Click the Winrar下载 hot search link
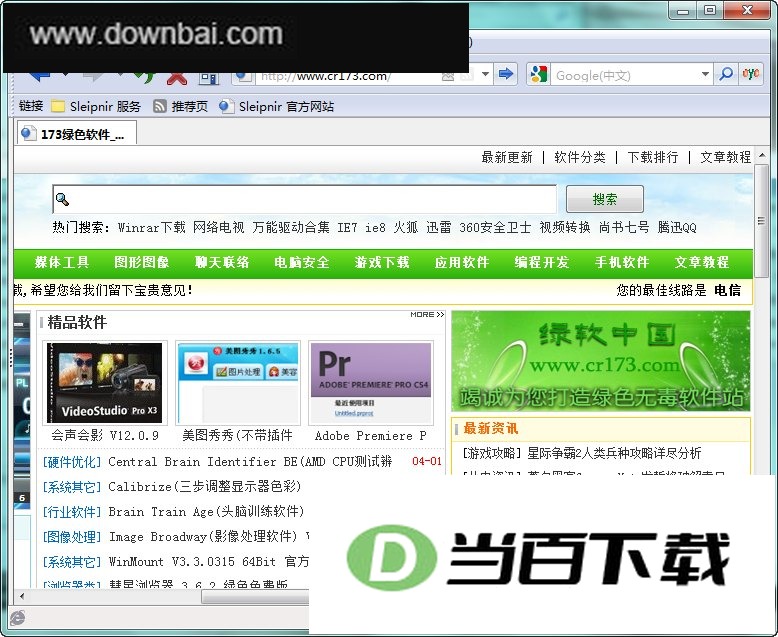 pyautogui.click(x=152, y=228)
